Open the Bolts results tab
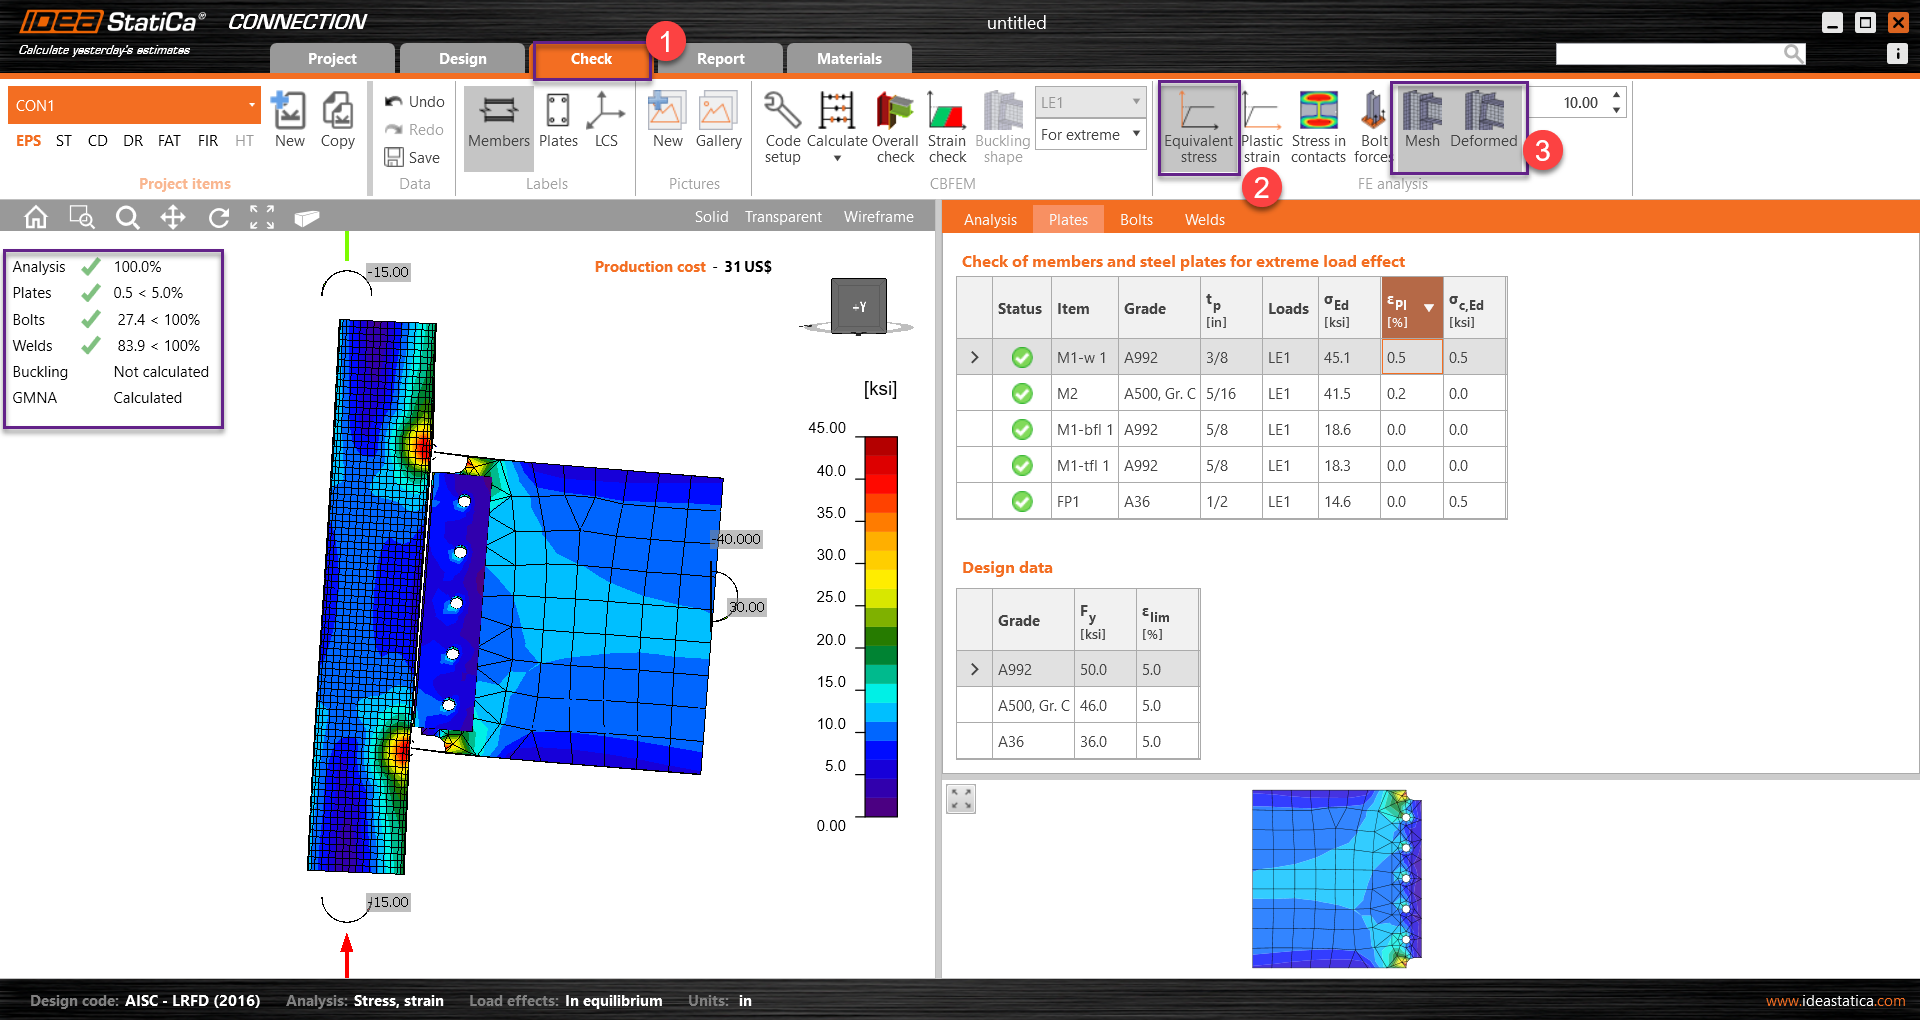The height and width of the screenshot is (1020, 1920). [x=1135, y=219]
